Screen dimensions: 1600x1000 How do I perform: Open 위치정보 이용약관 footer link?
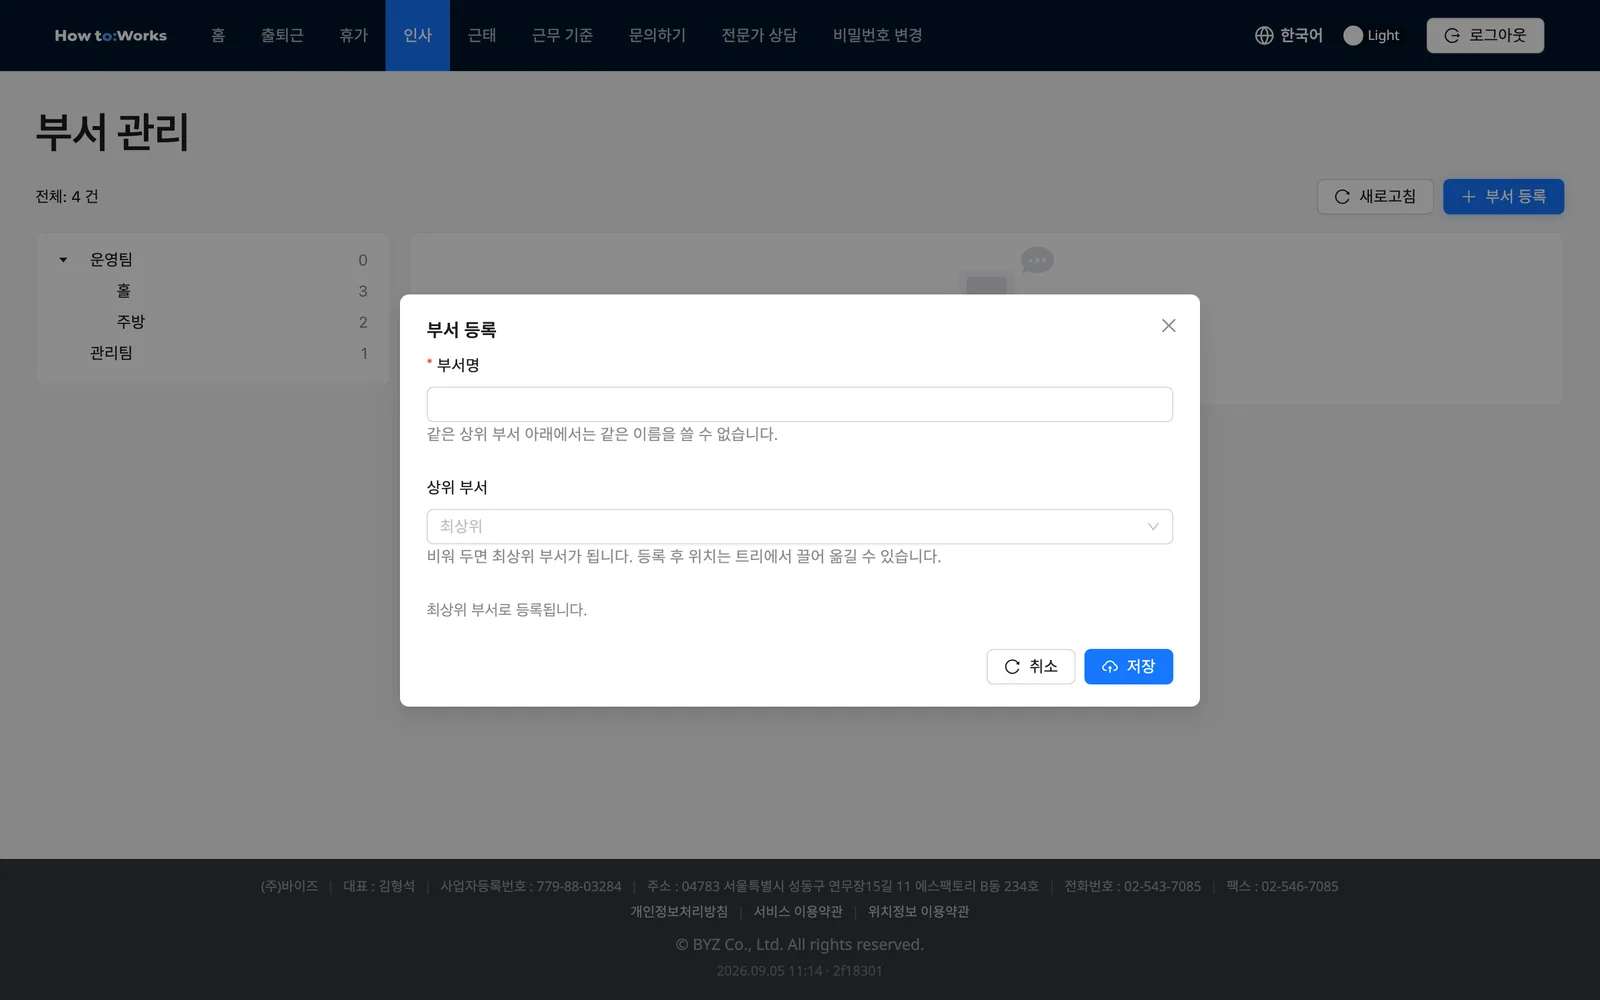(918, 912)
